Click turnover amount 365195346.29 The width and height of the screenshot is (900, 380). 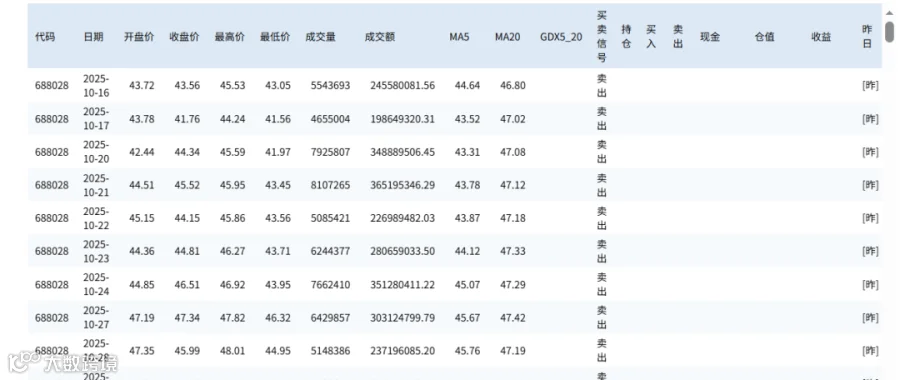pos(402,185)
